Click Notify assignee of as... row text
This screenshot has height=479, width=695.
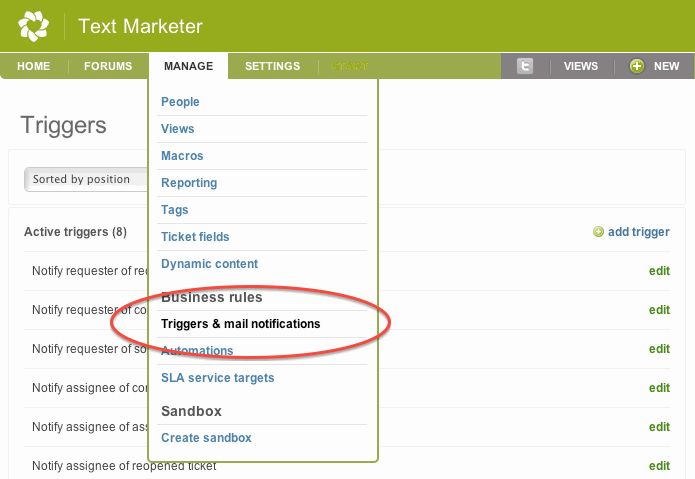(90, 427)
